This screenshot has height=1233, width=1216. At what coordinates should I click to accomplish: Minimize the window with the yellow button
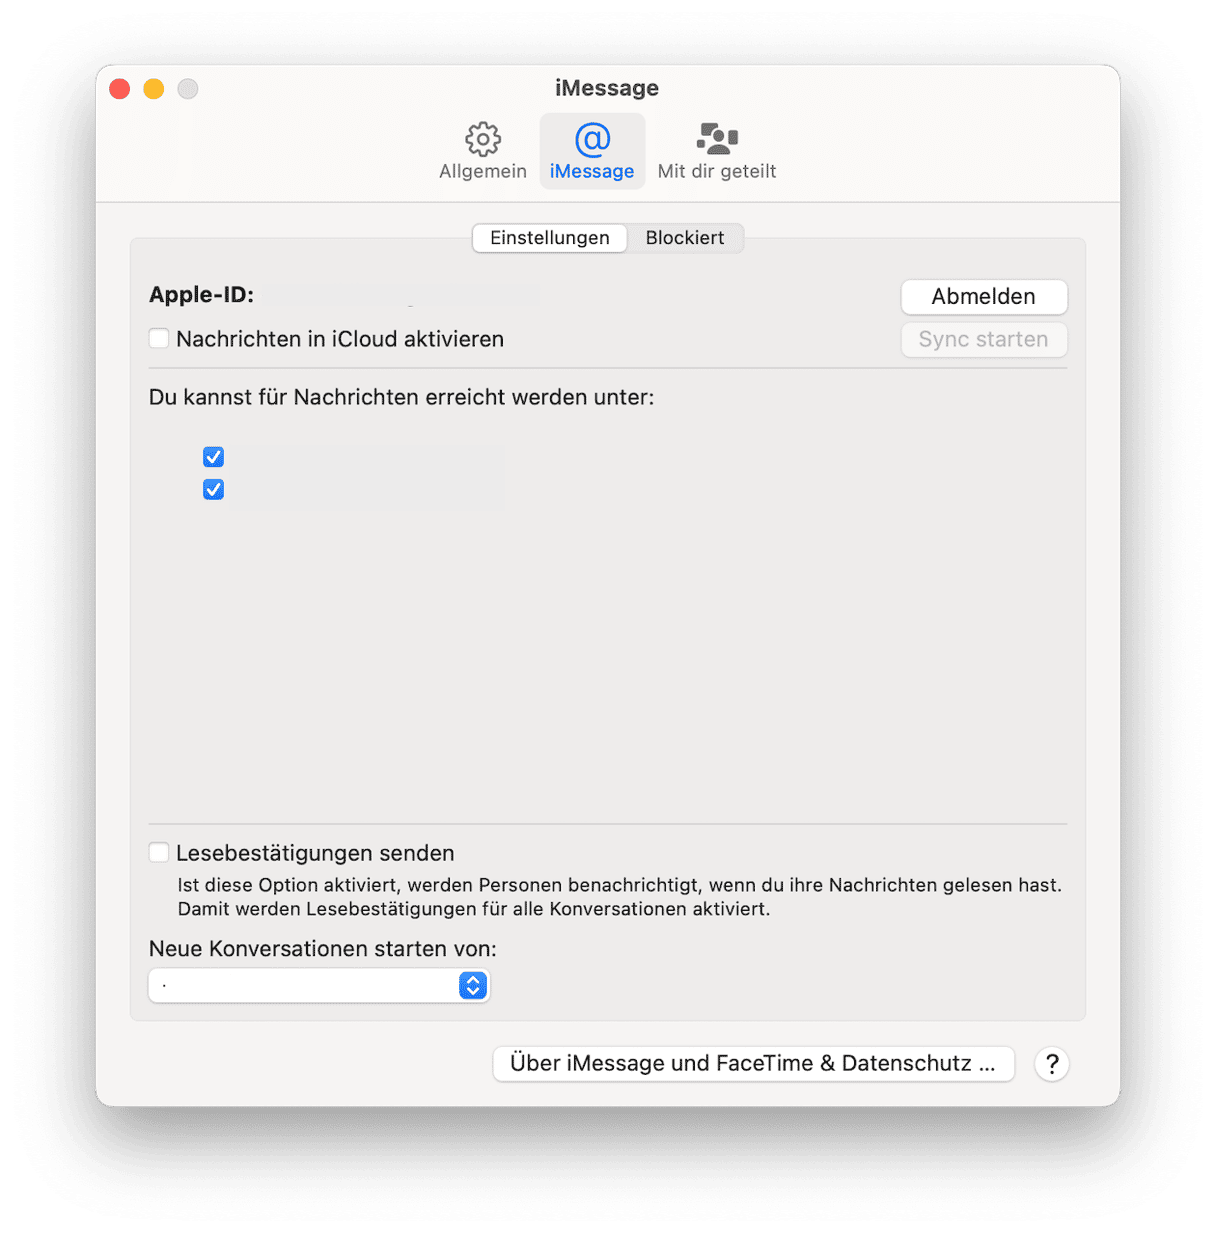click(154, 89)
